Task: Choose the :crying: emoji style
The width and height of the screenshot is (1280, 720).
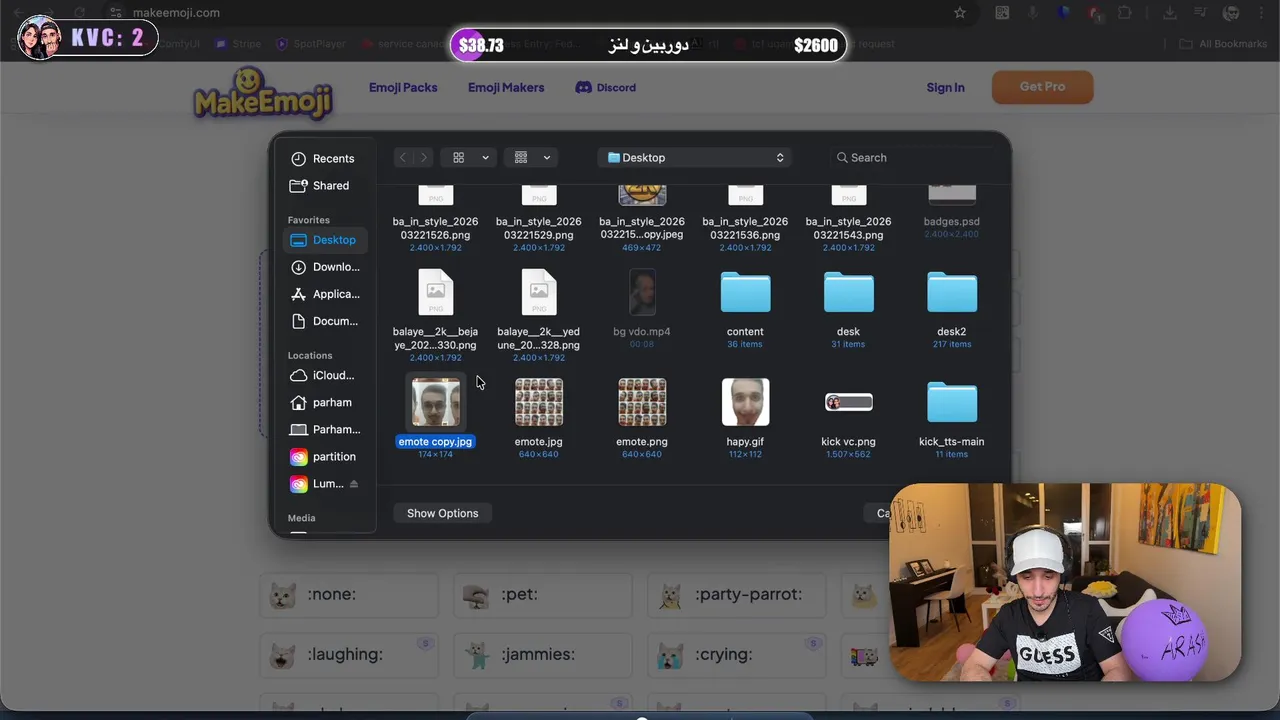Action: pyautogui.click(x=737, y=654)
